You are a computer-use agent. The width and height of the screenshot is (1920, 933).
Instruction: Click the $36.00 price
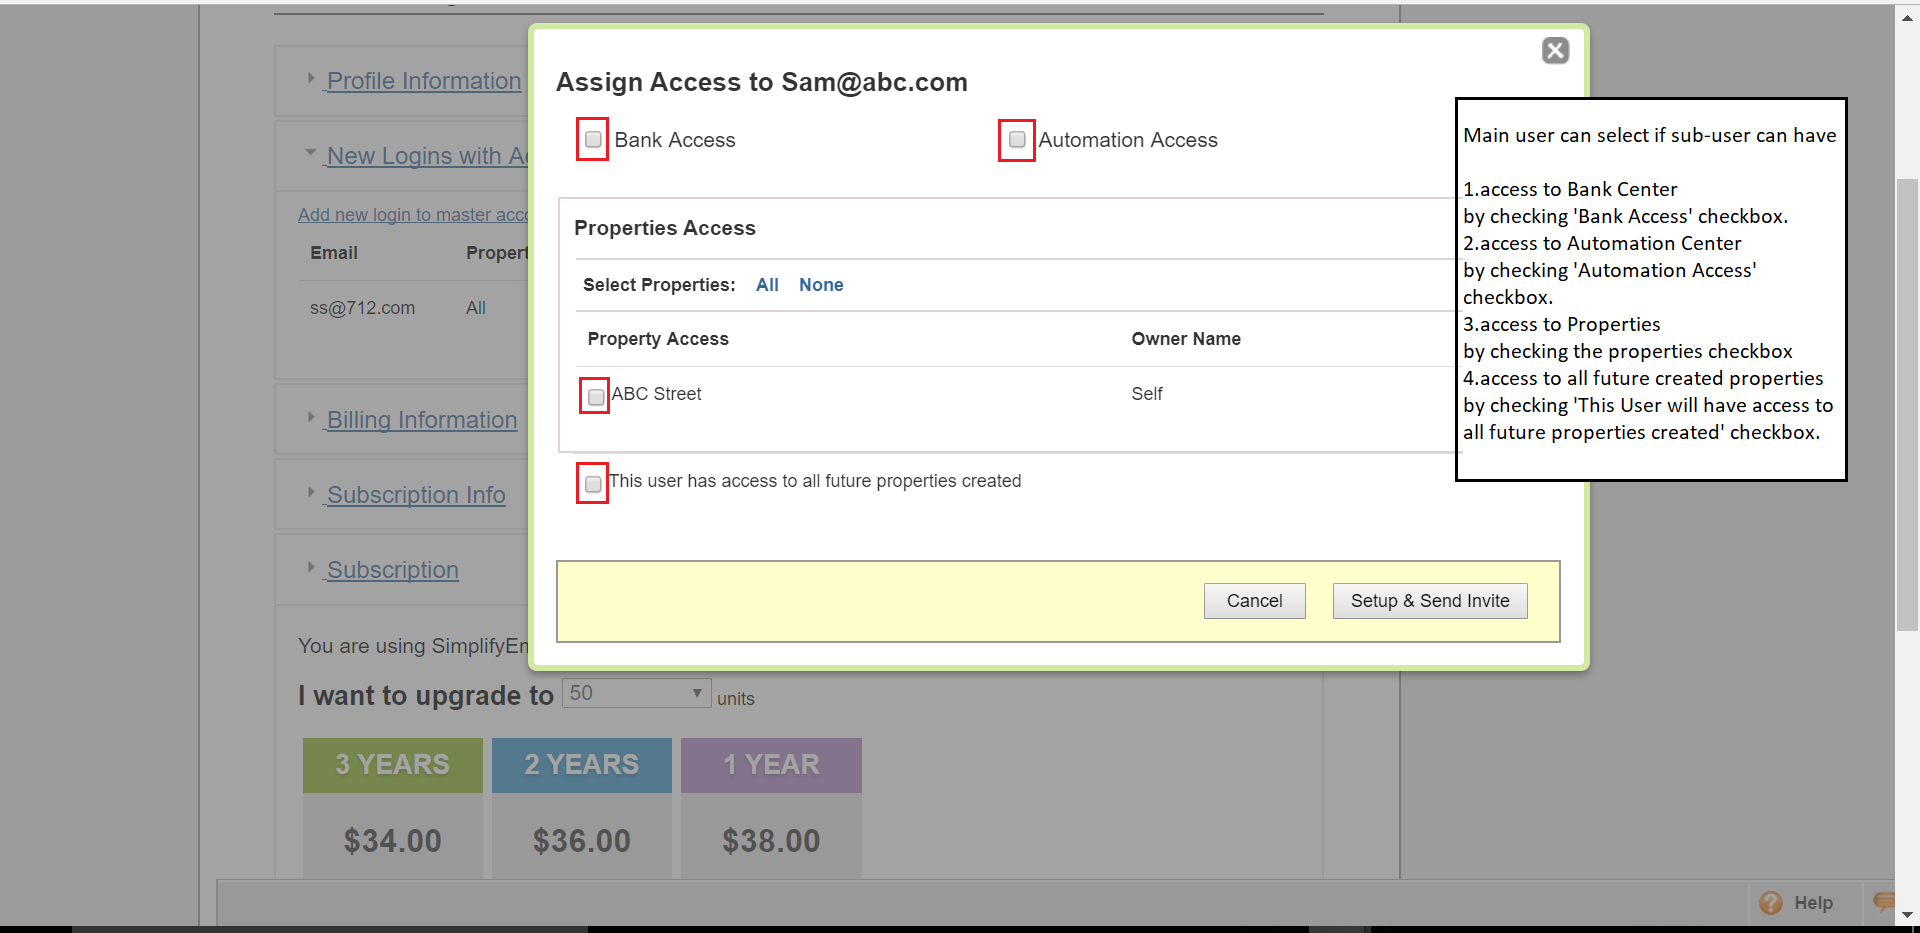(x=581, y=841)
